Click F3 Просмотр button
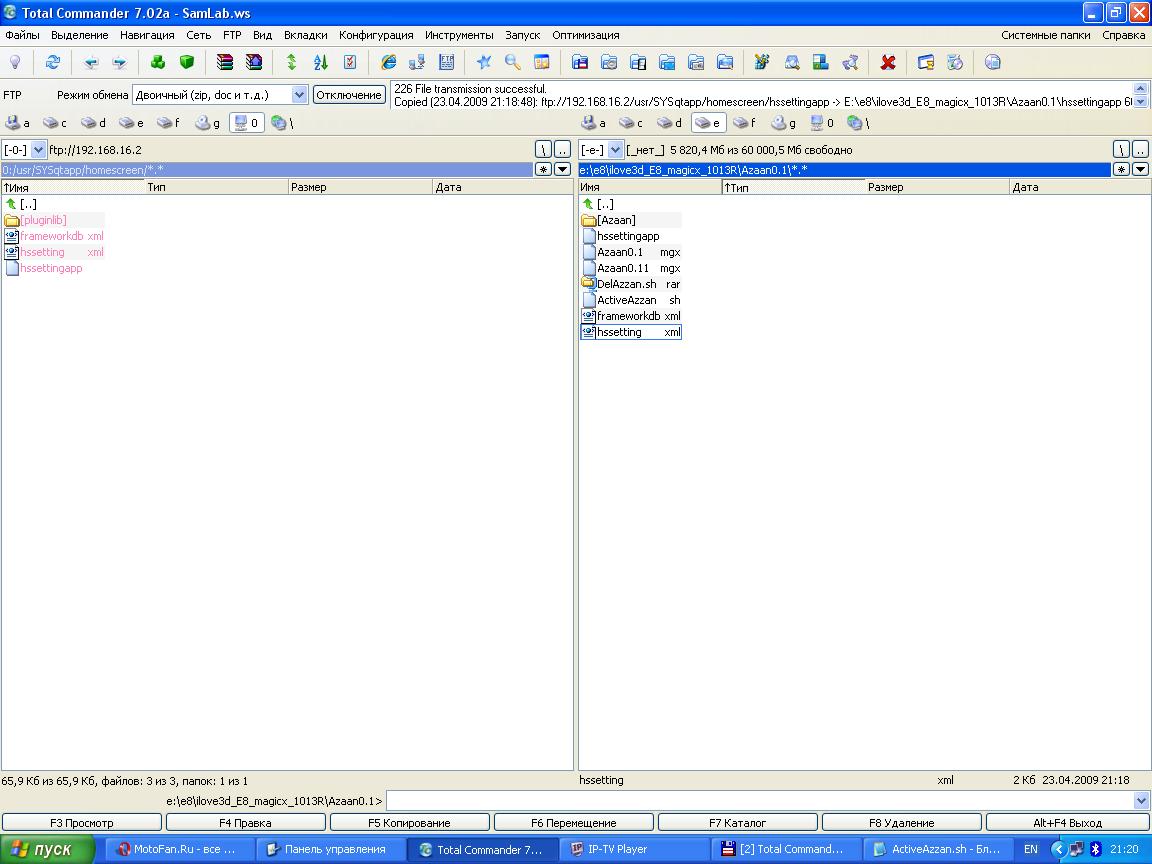Viewport: 1152px width, 864px height. [82, 823]
